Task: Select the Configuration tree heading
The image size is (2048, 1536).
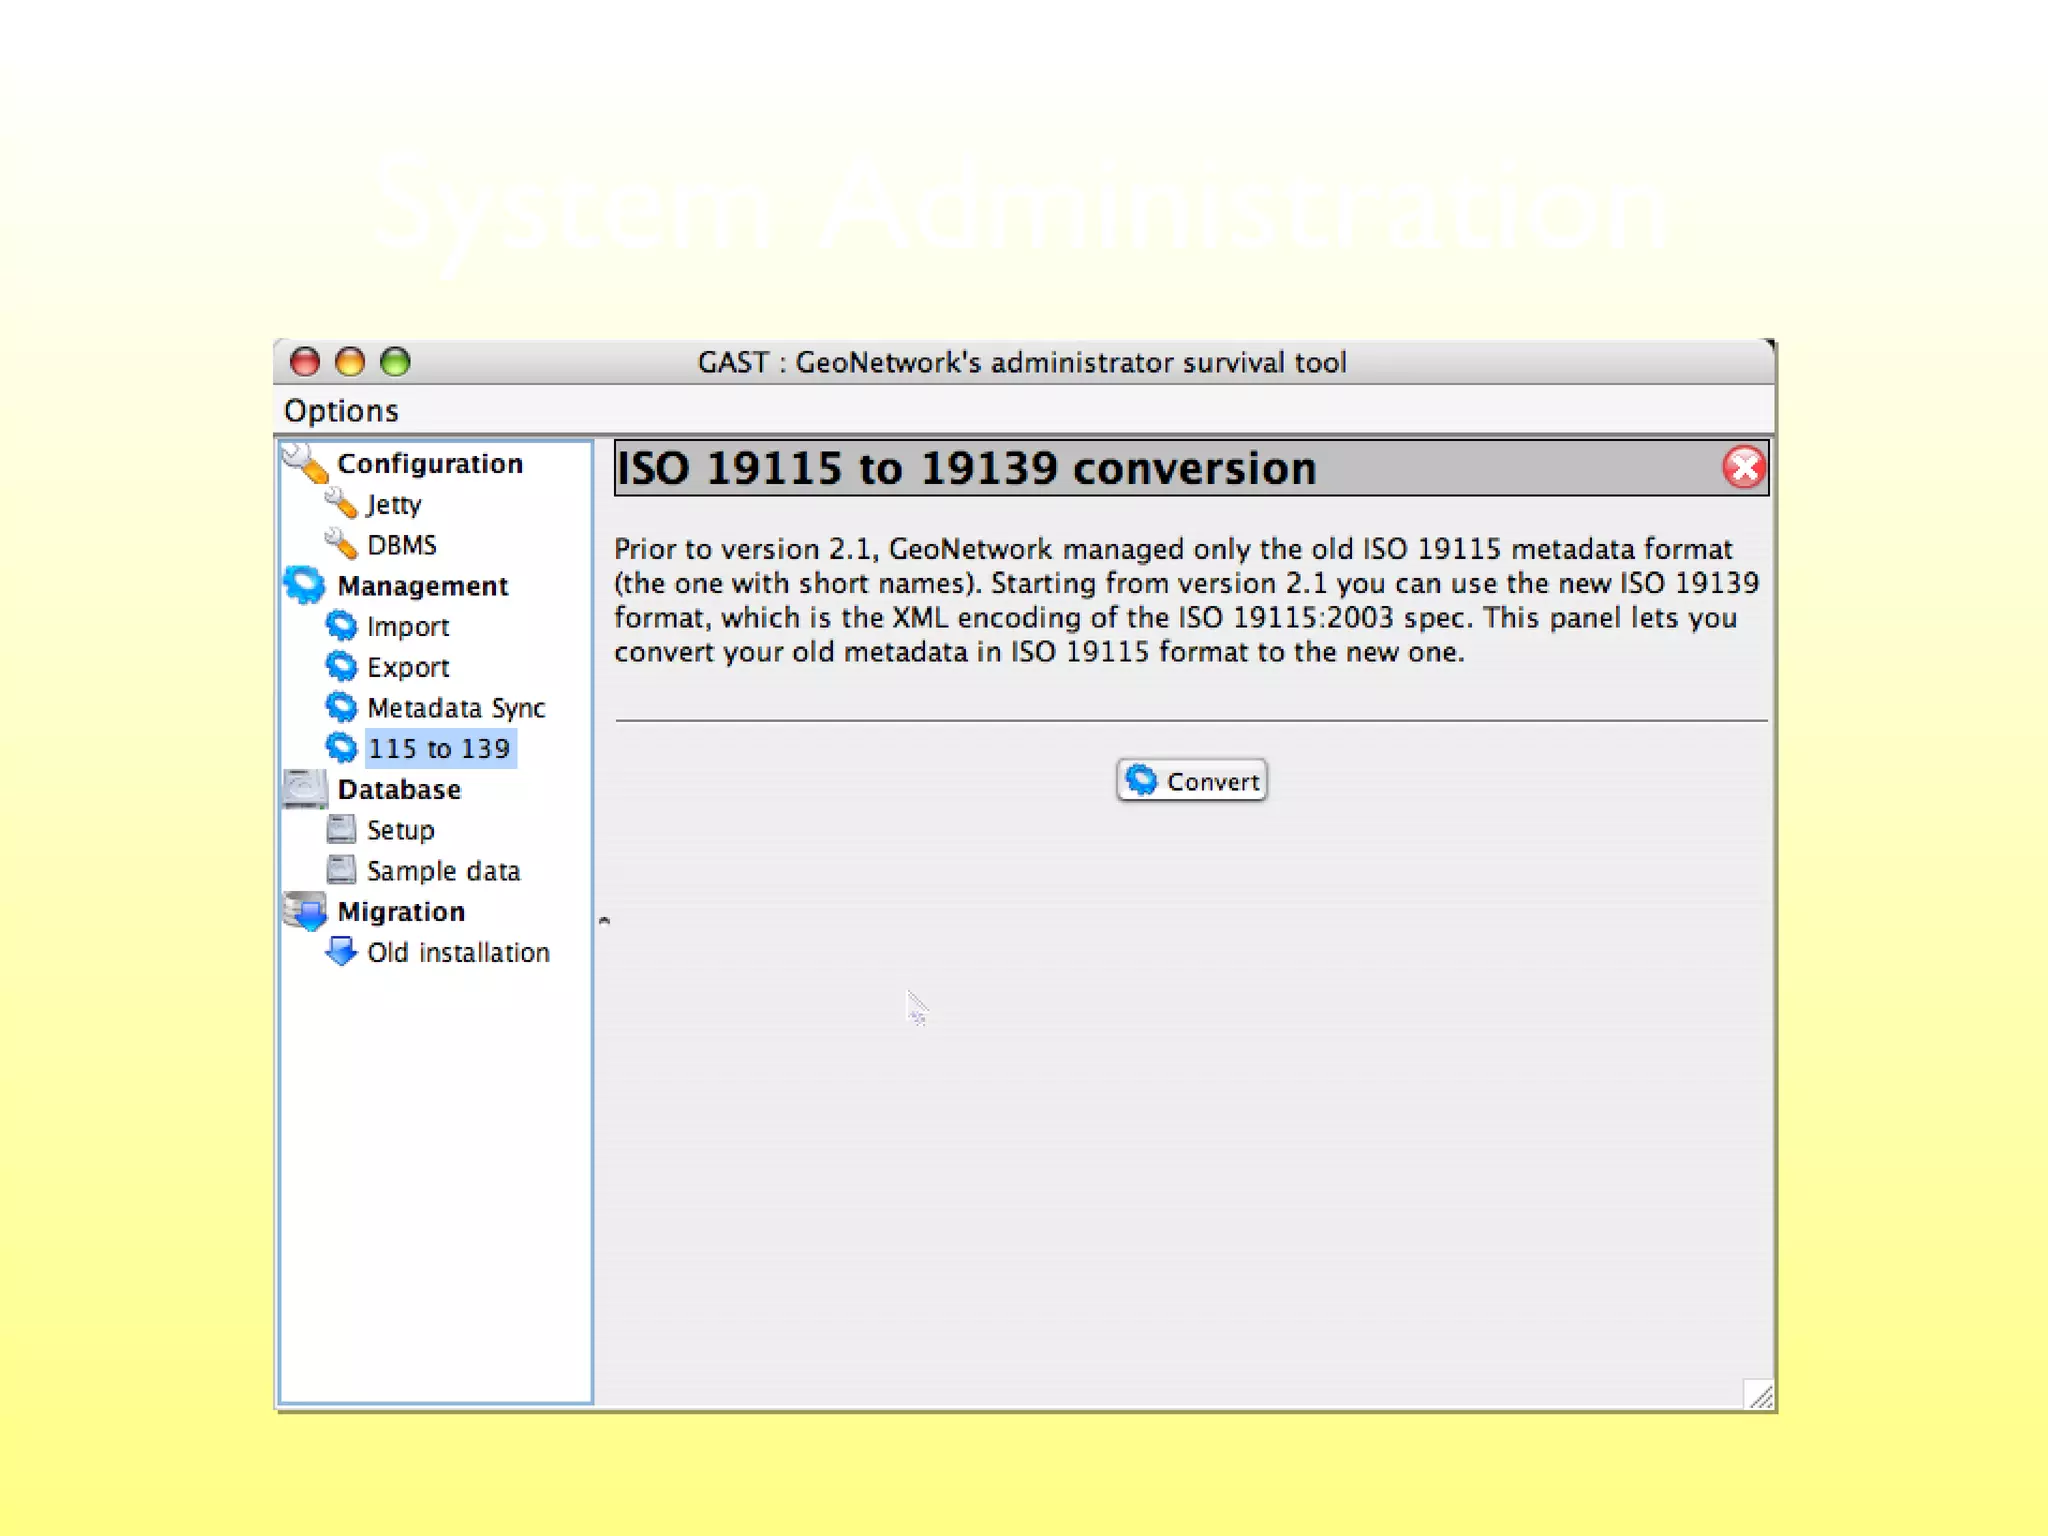Action: pos(430,463)
